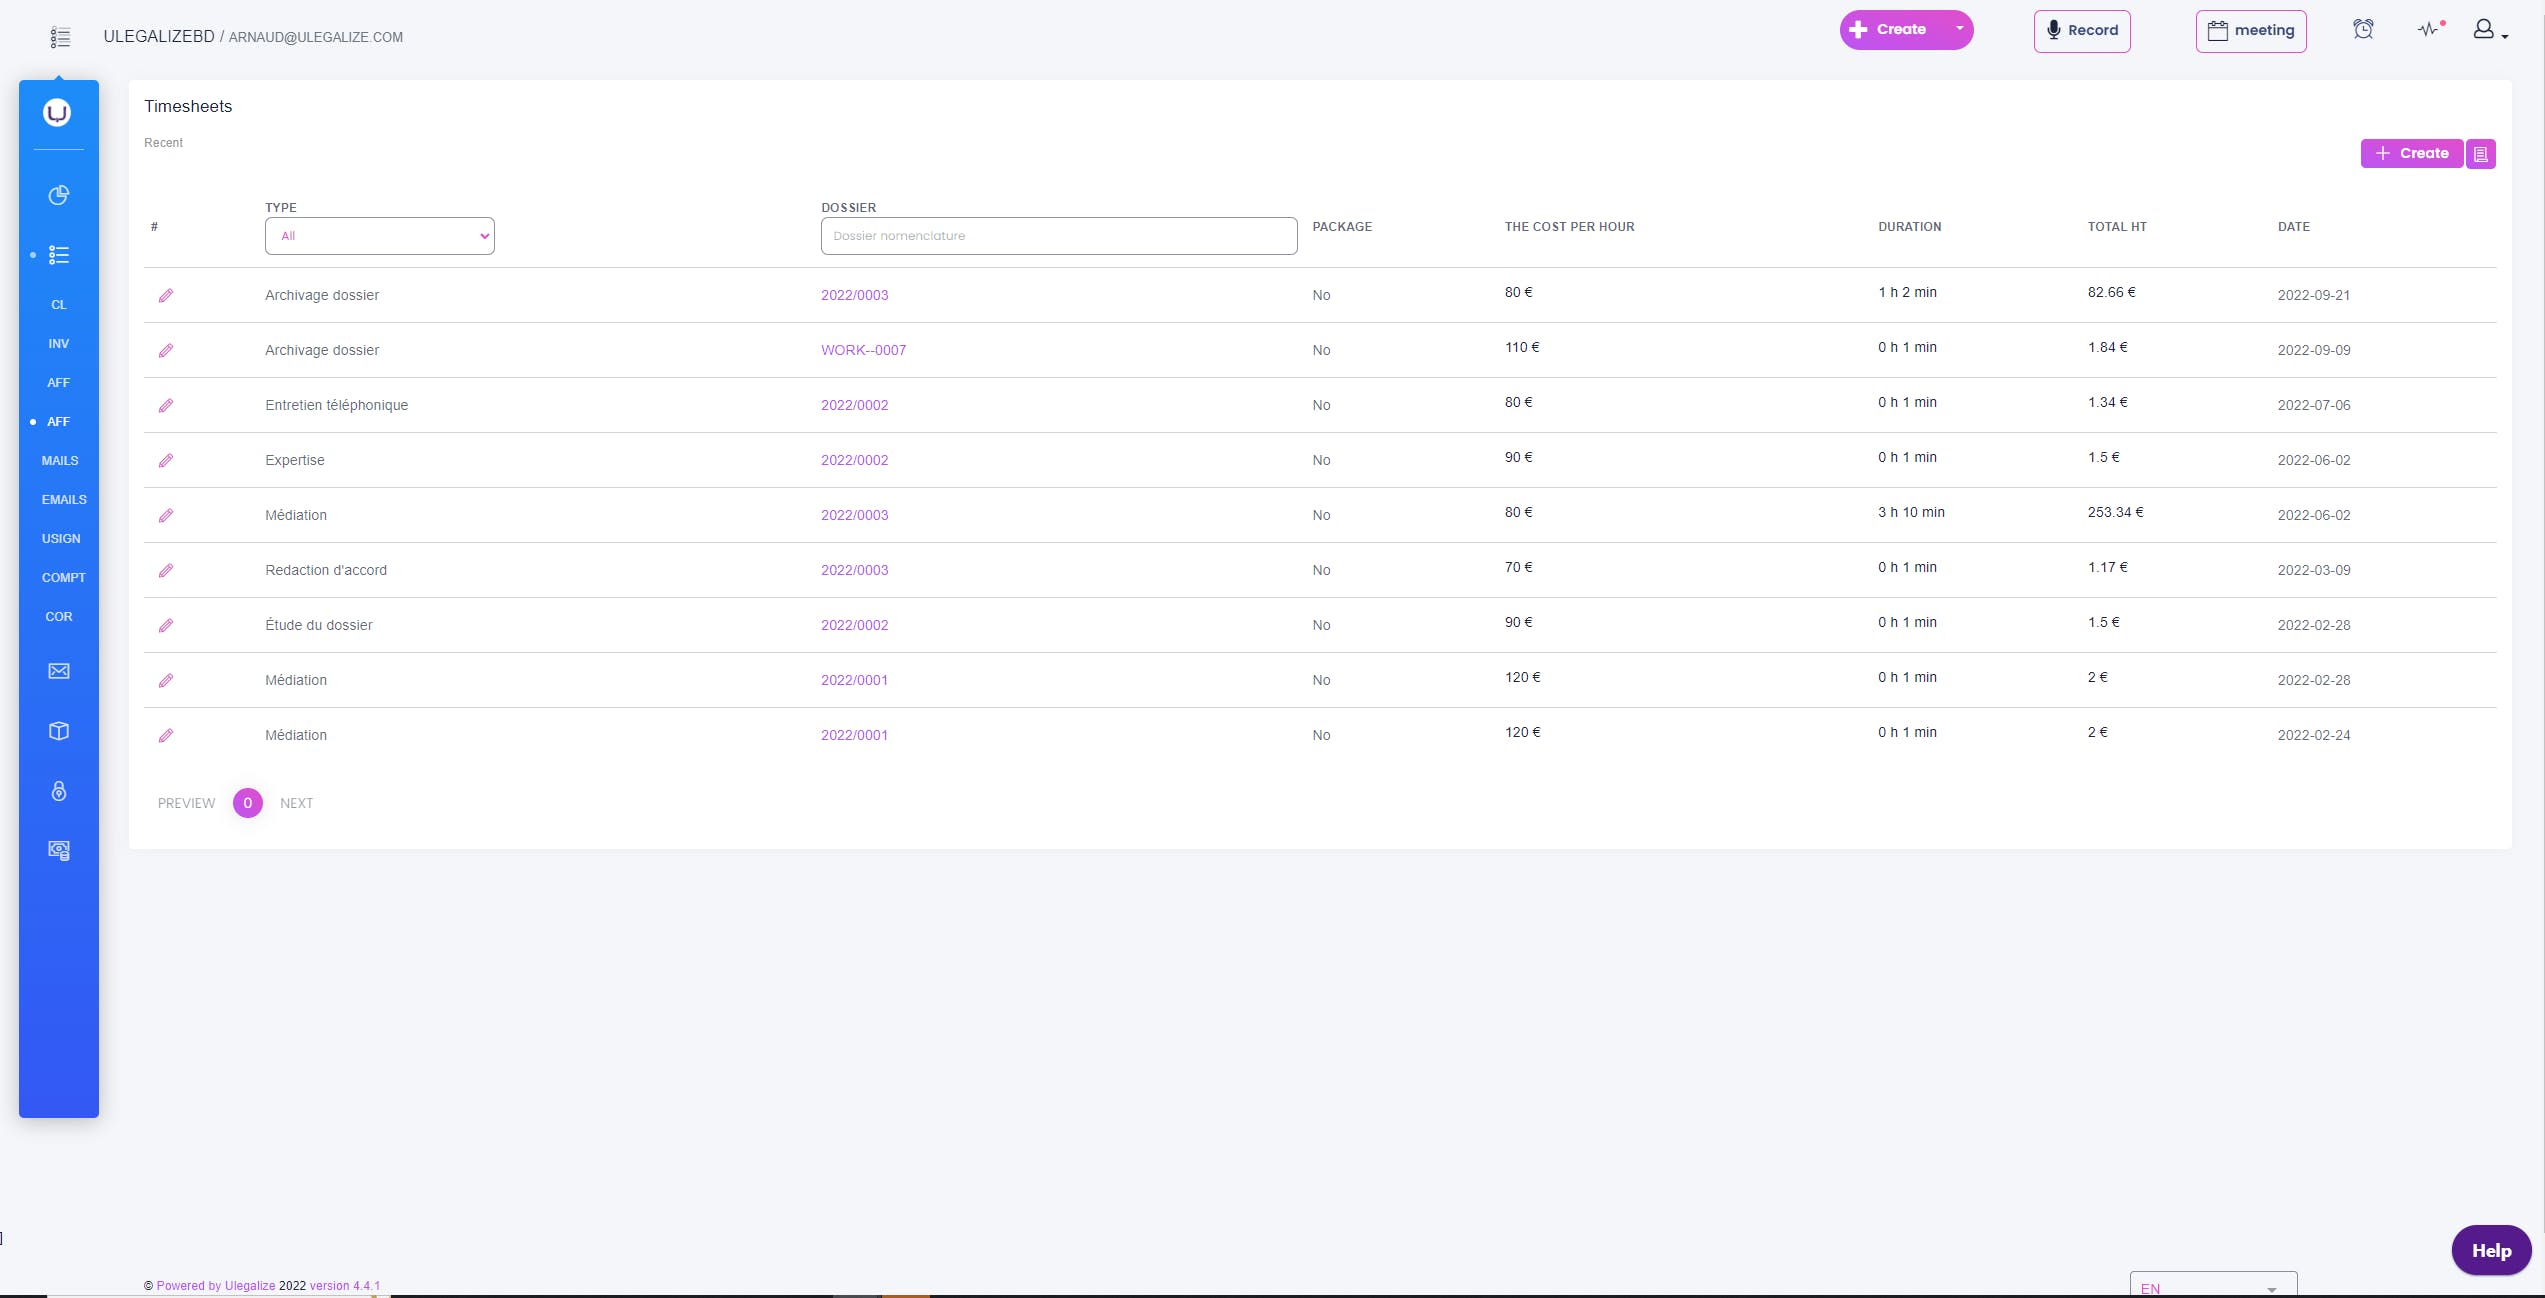Click the Dossier nomenclature search field
The image size is (2545, 1298).
pos(1058,236)
